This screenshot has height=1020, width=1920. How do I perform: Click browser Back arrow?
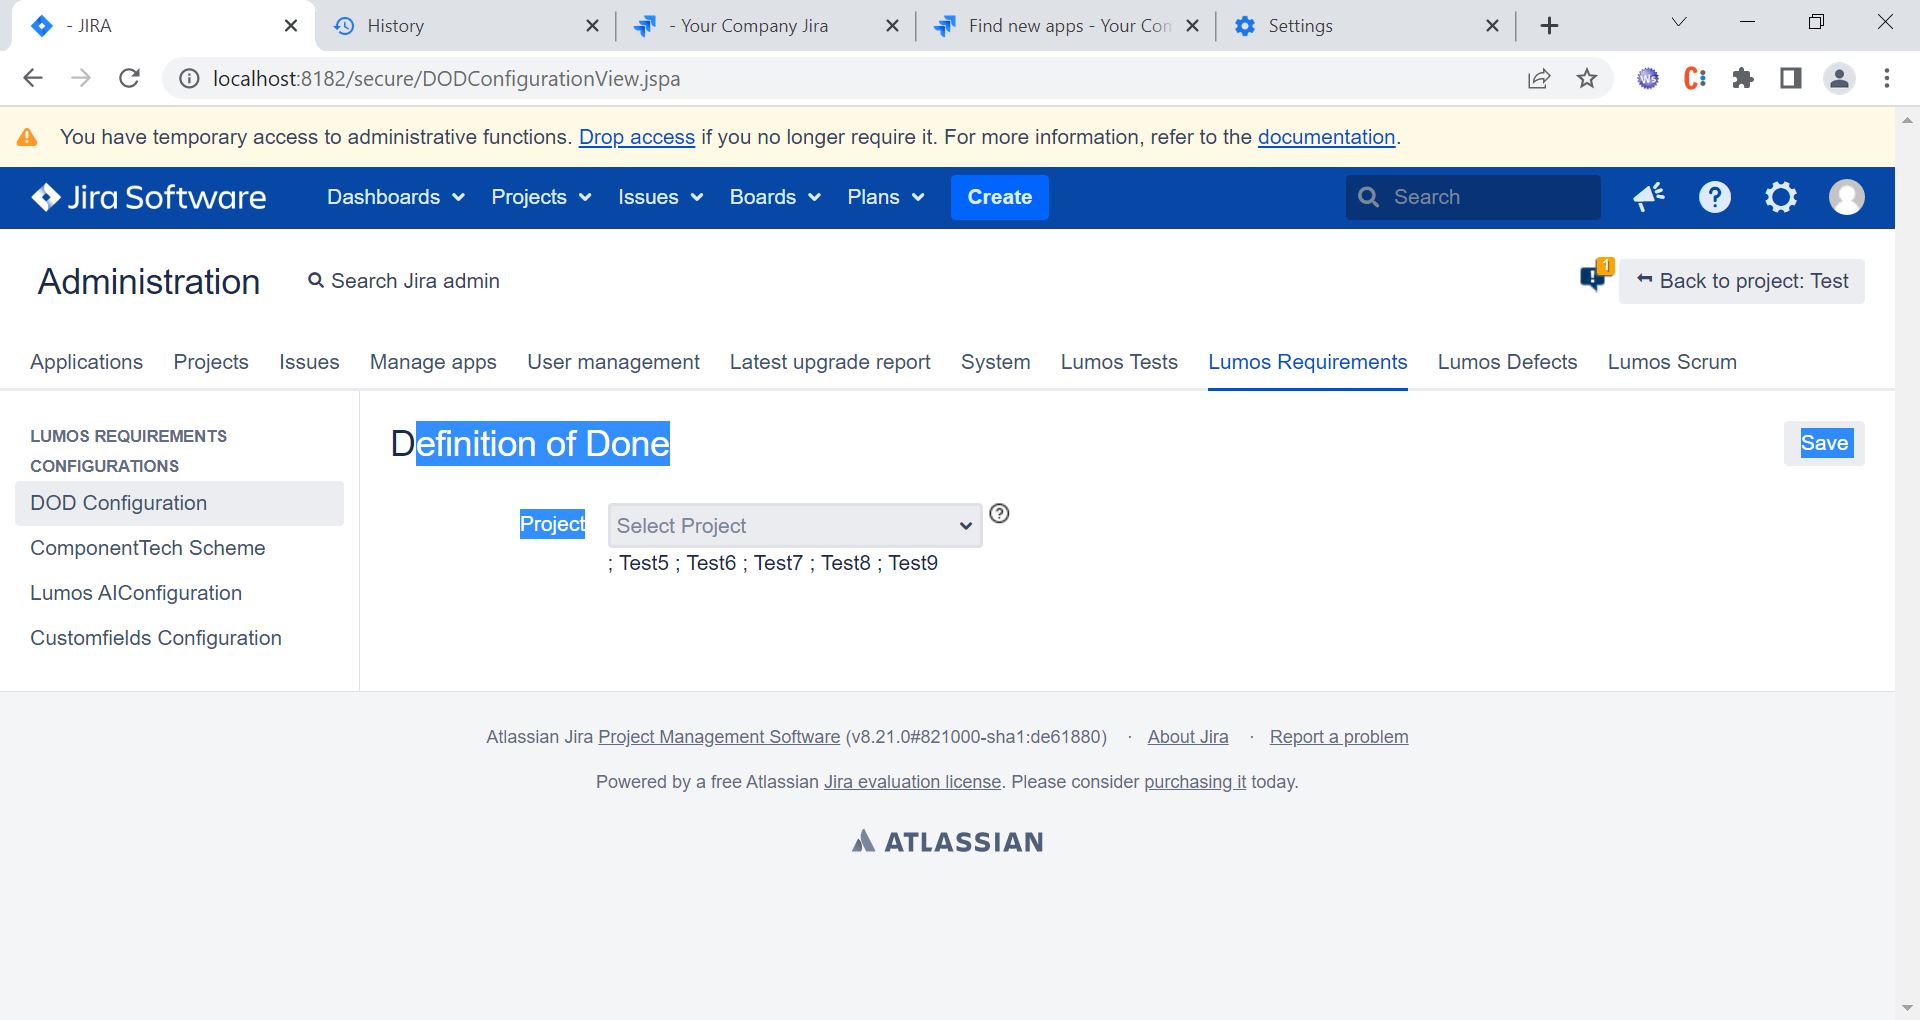[33, 78]
